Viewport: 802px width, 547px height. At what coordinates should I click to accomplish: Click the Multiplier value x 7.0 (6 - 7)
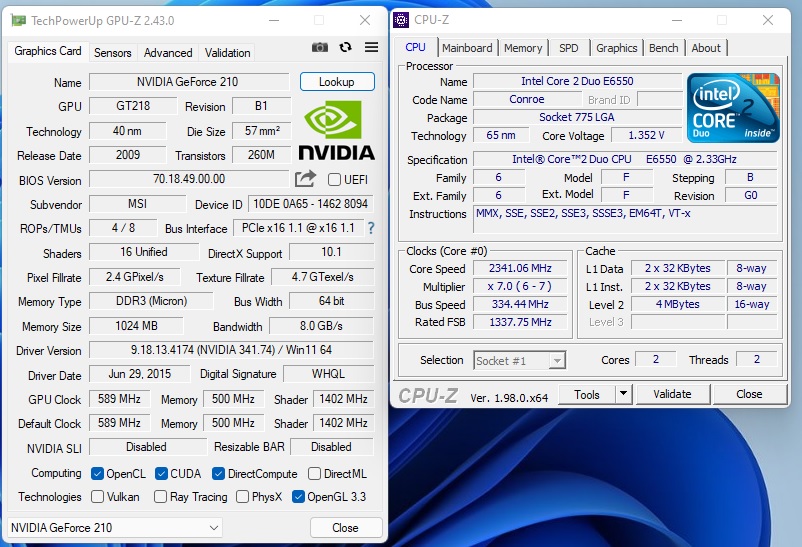(x=520, y=286)
